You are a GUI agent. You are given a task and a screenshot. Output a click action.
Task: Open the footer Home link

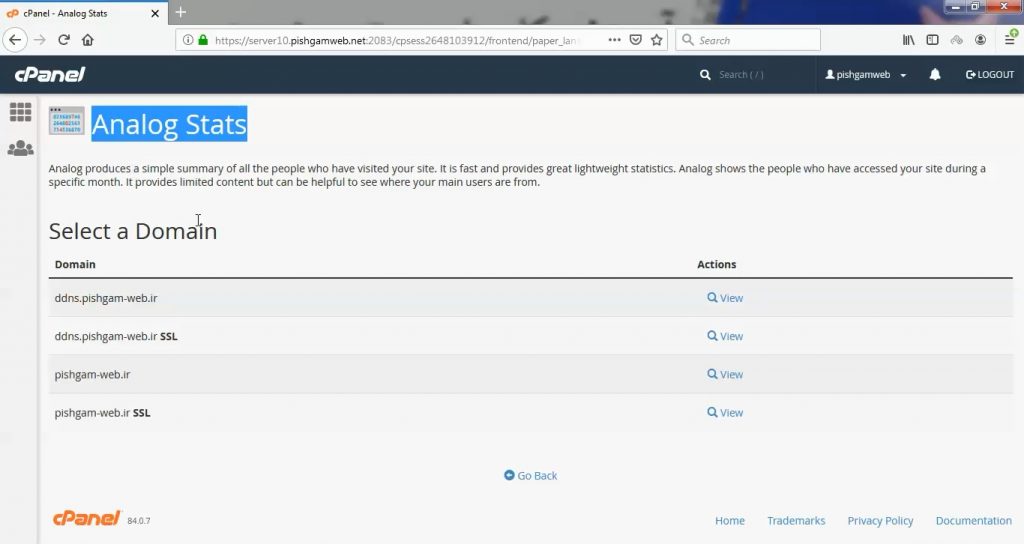coord(729,520)
